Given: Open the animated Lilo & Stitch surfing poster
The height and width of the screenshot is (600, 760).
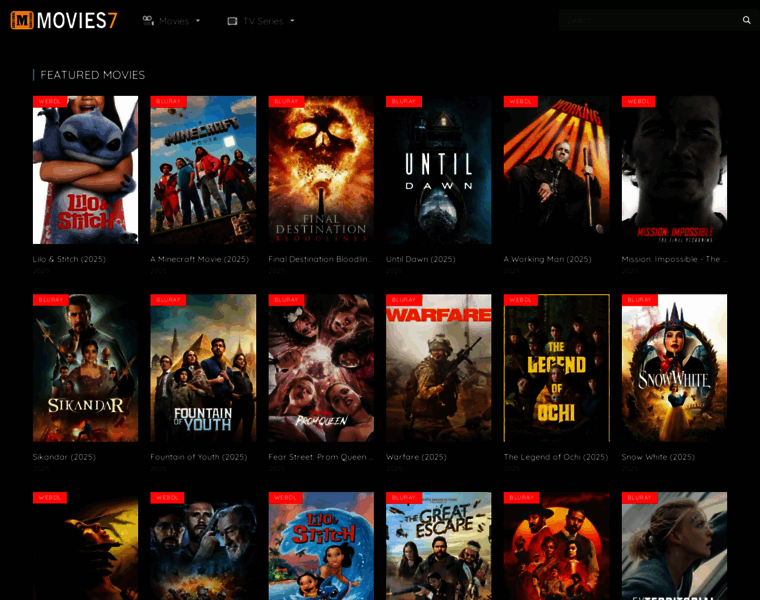Looking at the screenshot, I should [321, 546].
